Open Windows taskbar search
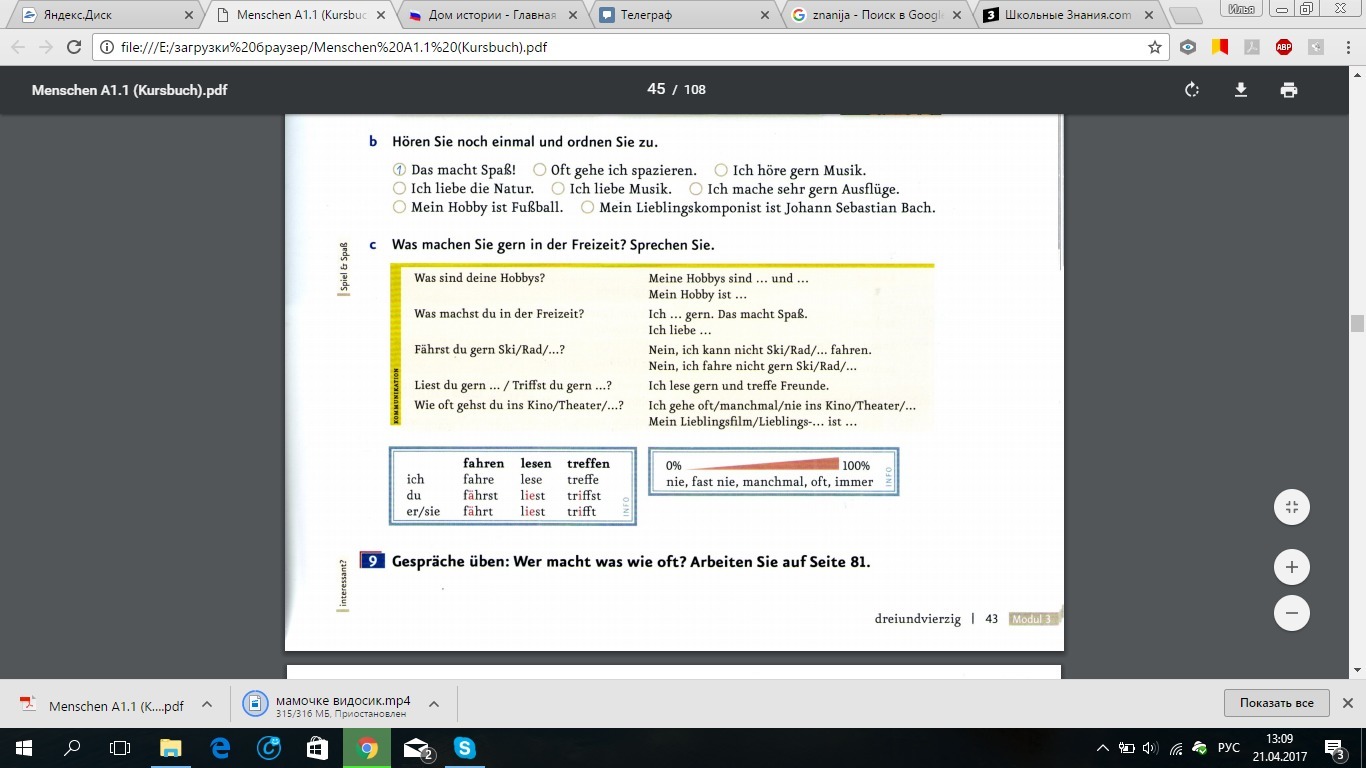1366x768 pixels. pyautogui.click(x=72, y=747)
